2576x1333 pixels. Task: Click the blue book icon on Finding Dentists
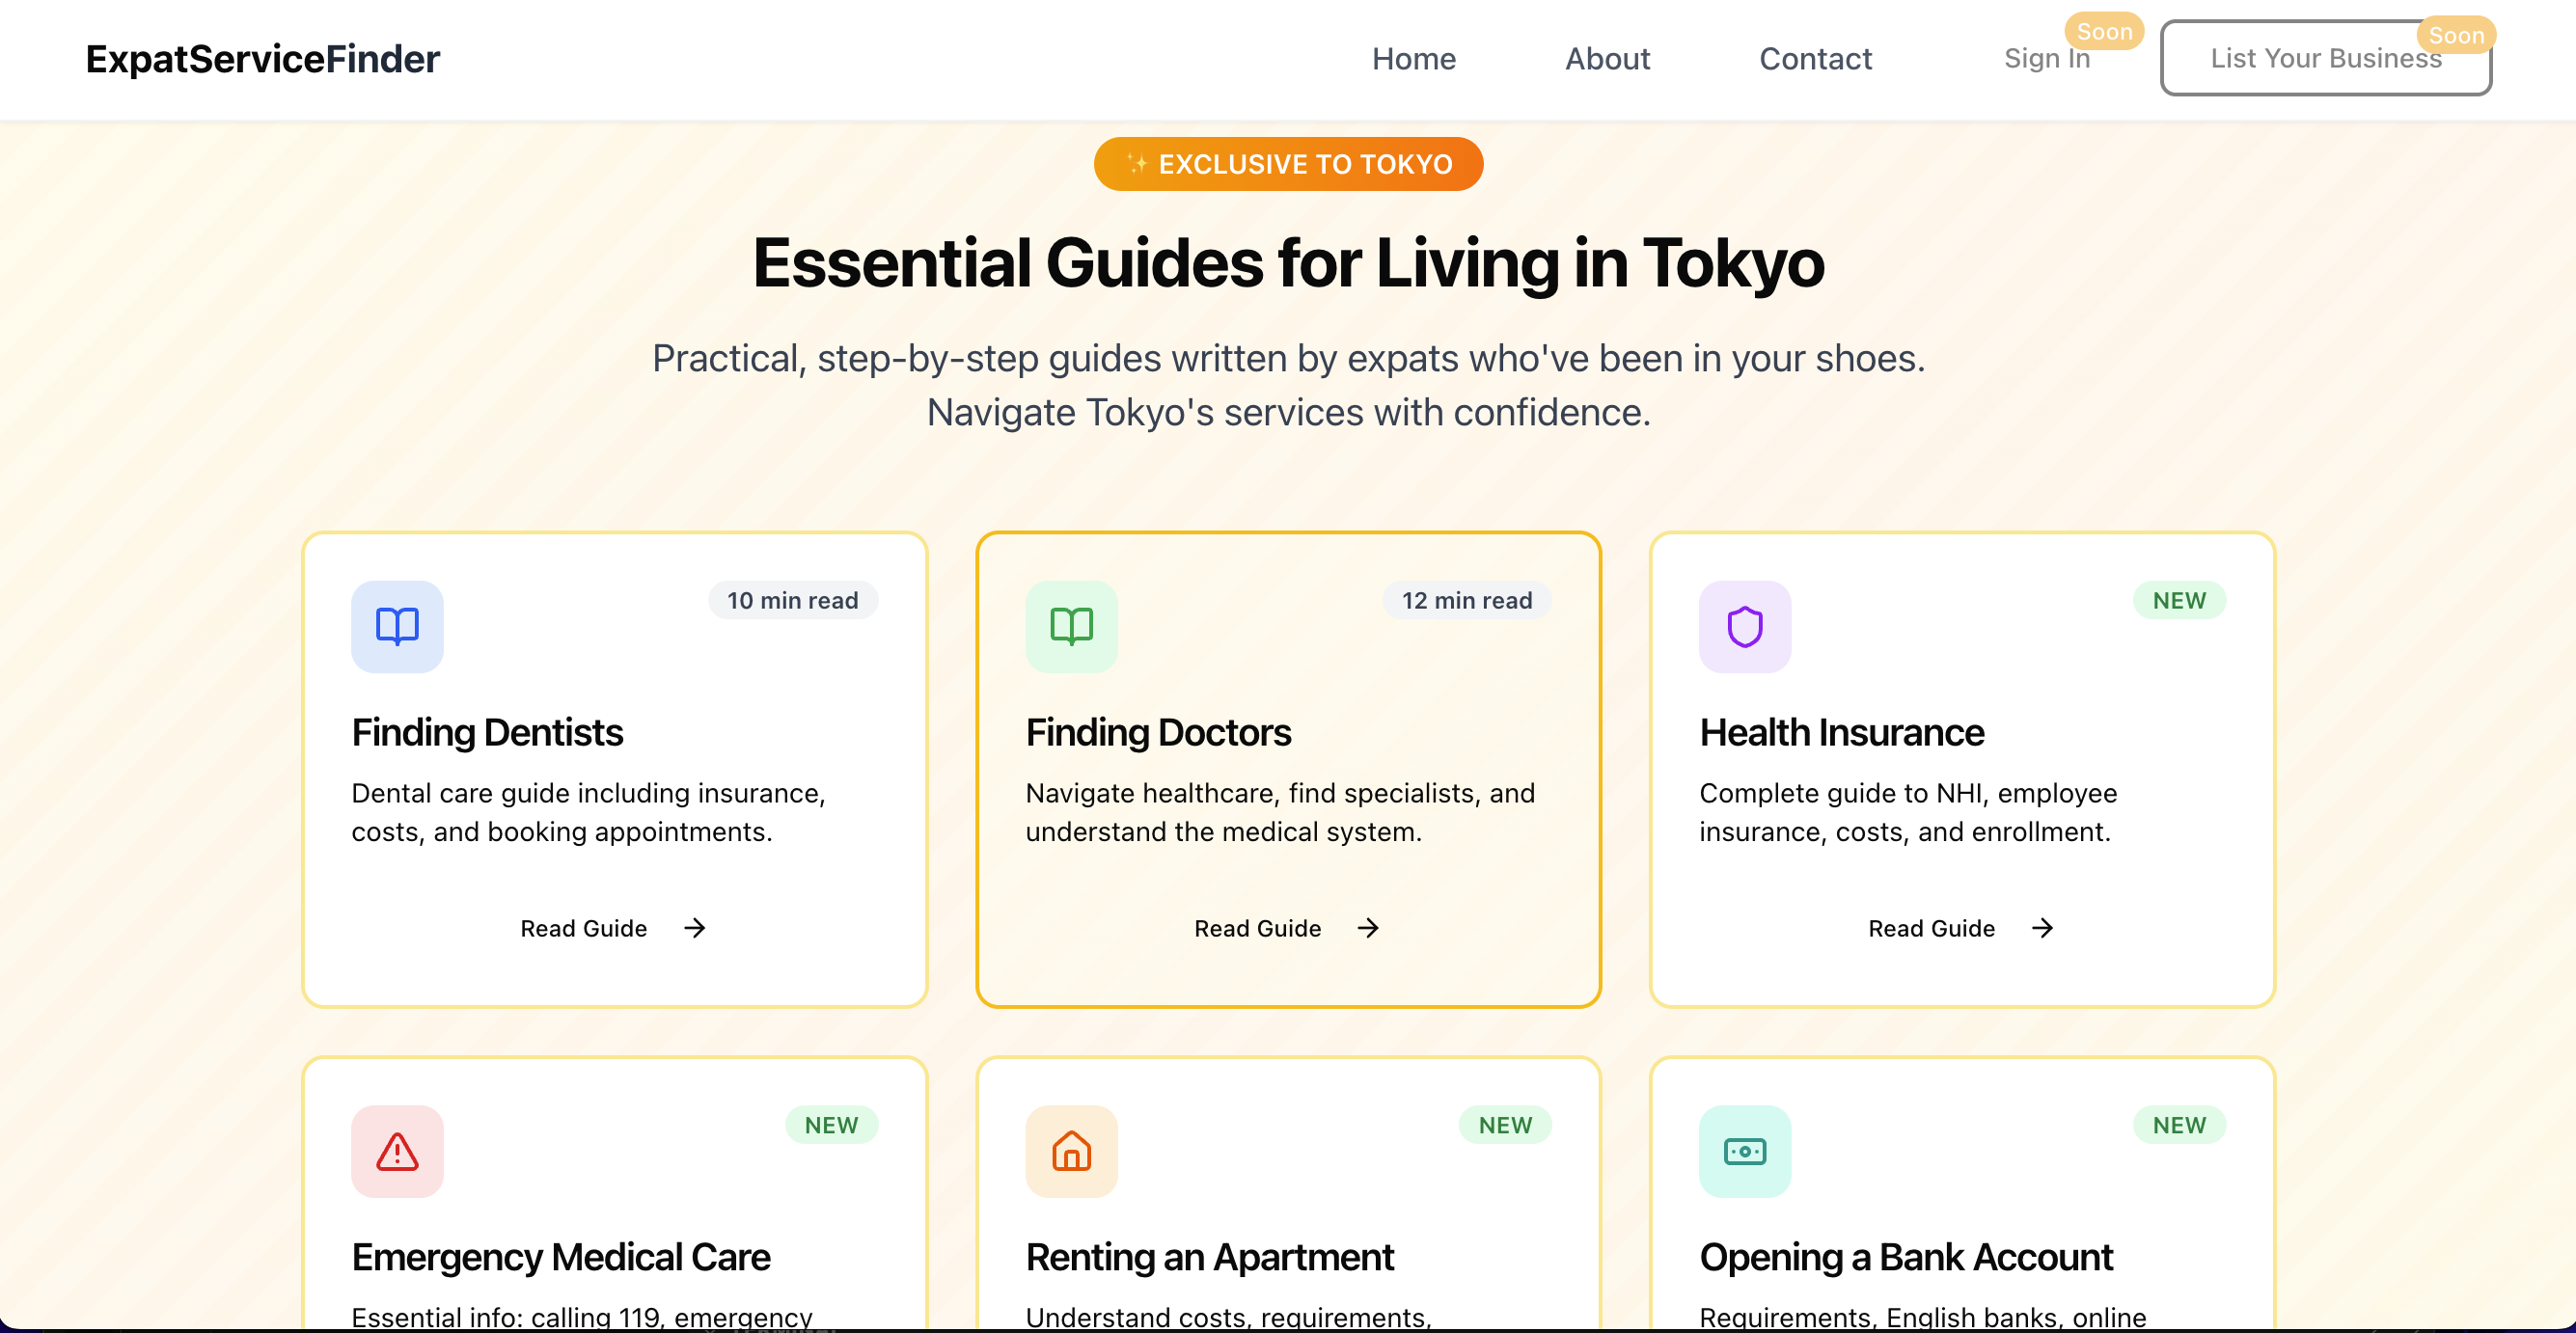[397, 626]
